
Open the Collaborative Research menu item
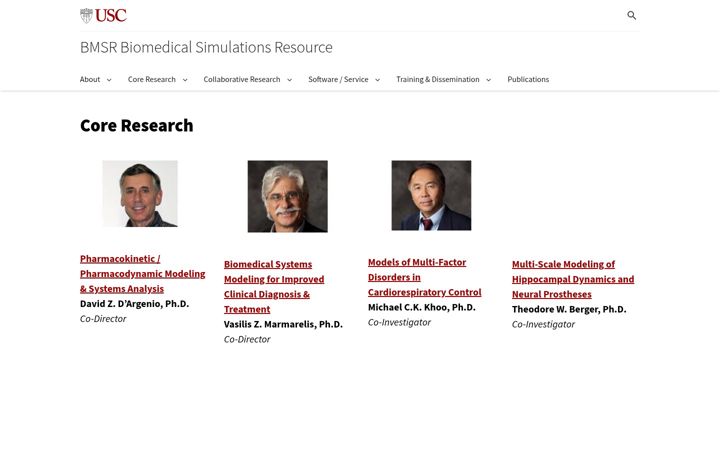coord(242,79)
